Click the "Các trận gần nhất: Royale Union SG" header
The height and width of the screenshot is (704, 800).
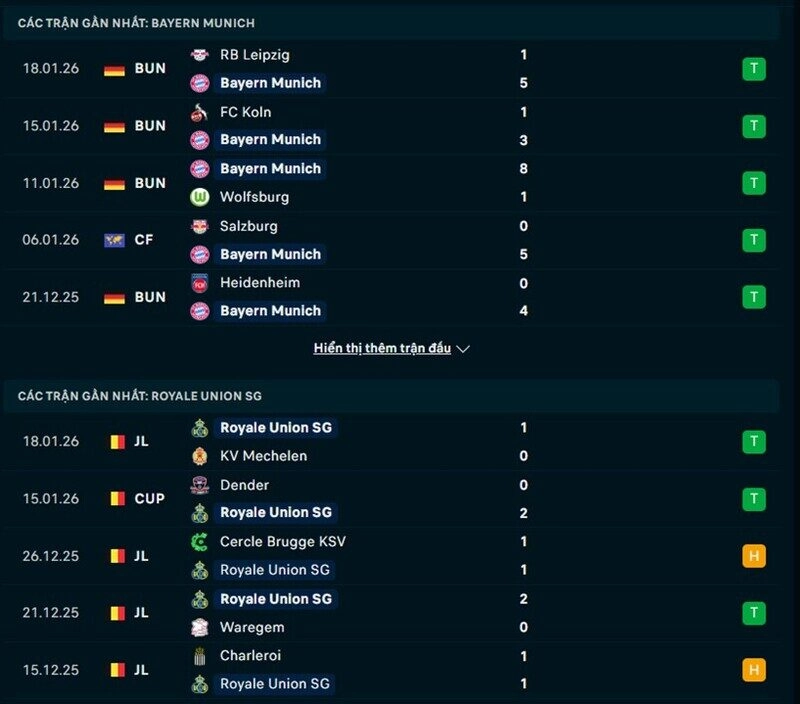click(x=140, y=396)
